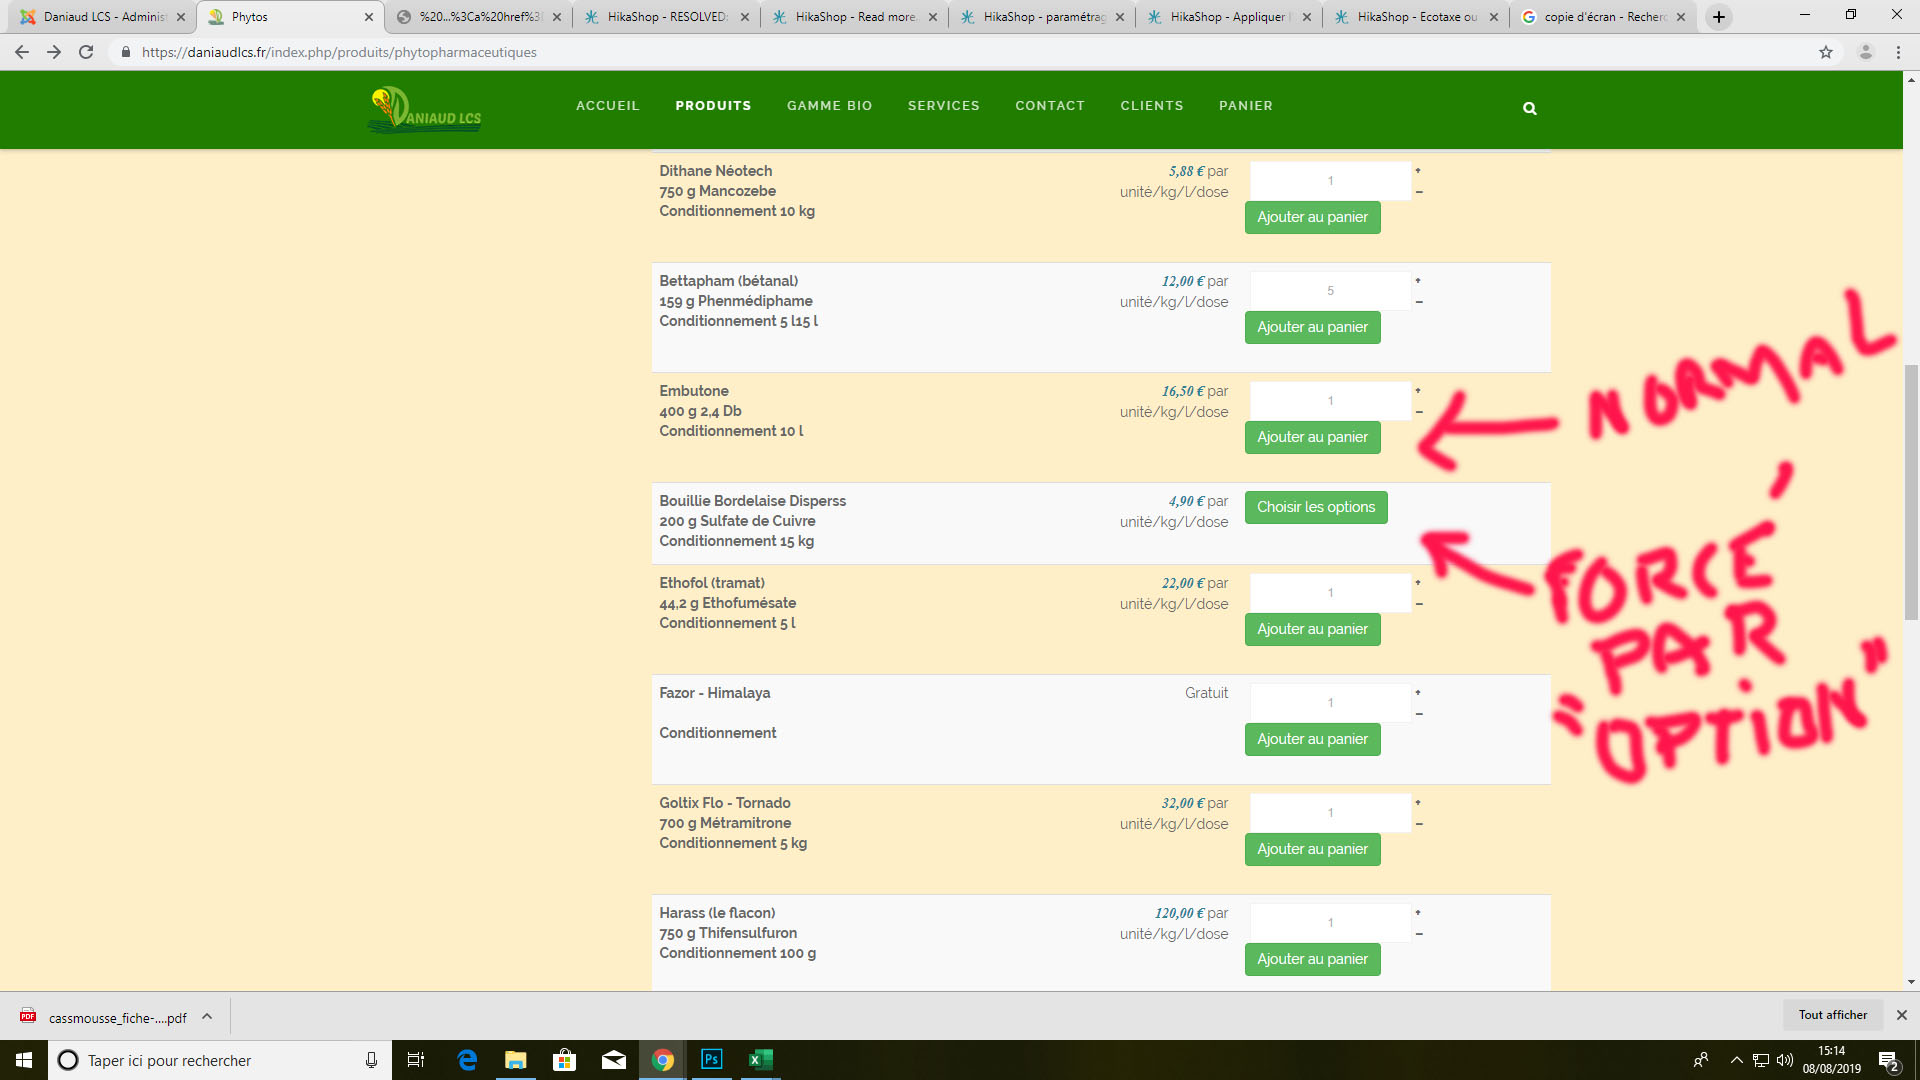Viewport: 1920px width, 1080px height.
Task: Click the Chrome profile avatar icon
Action: click(1865, 52)
